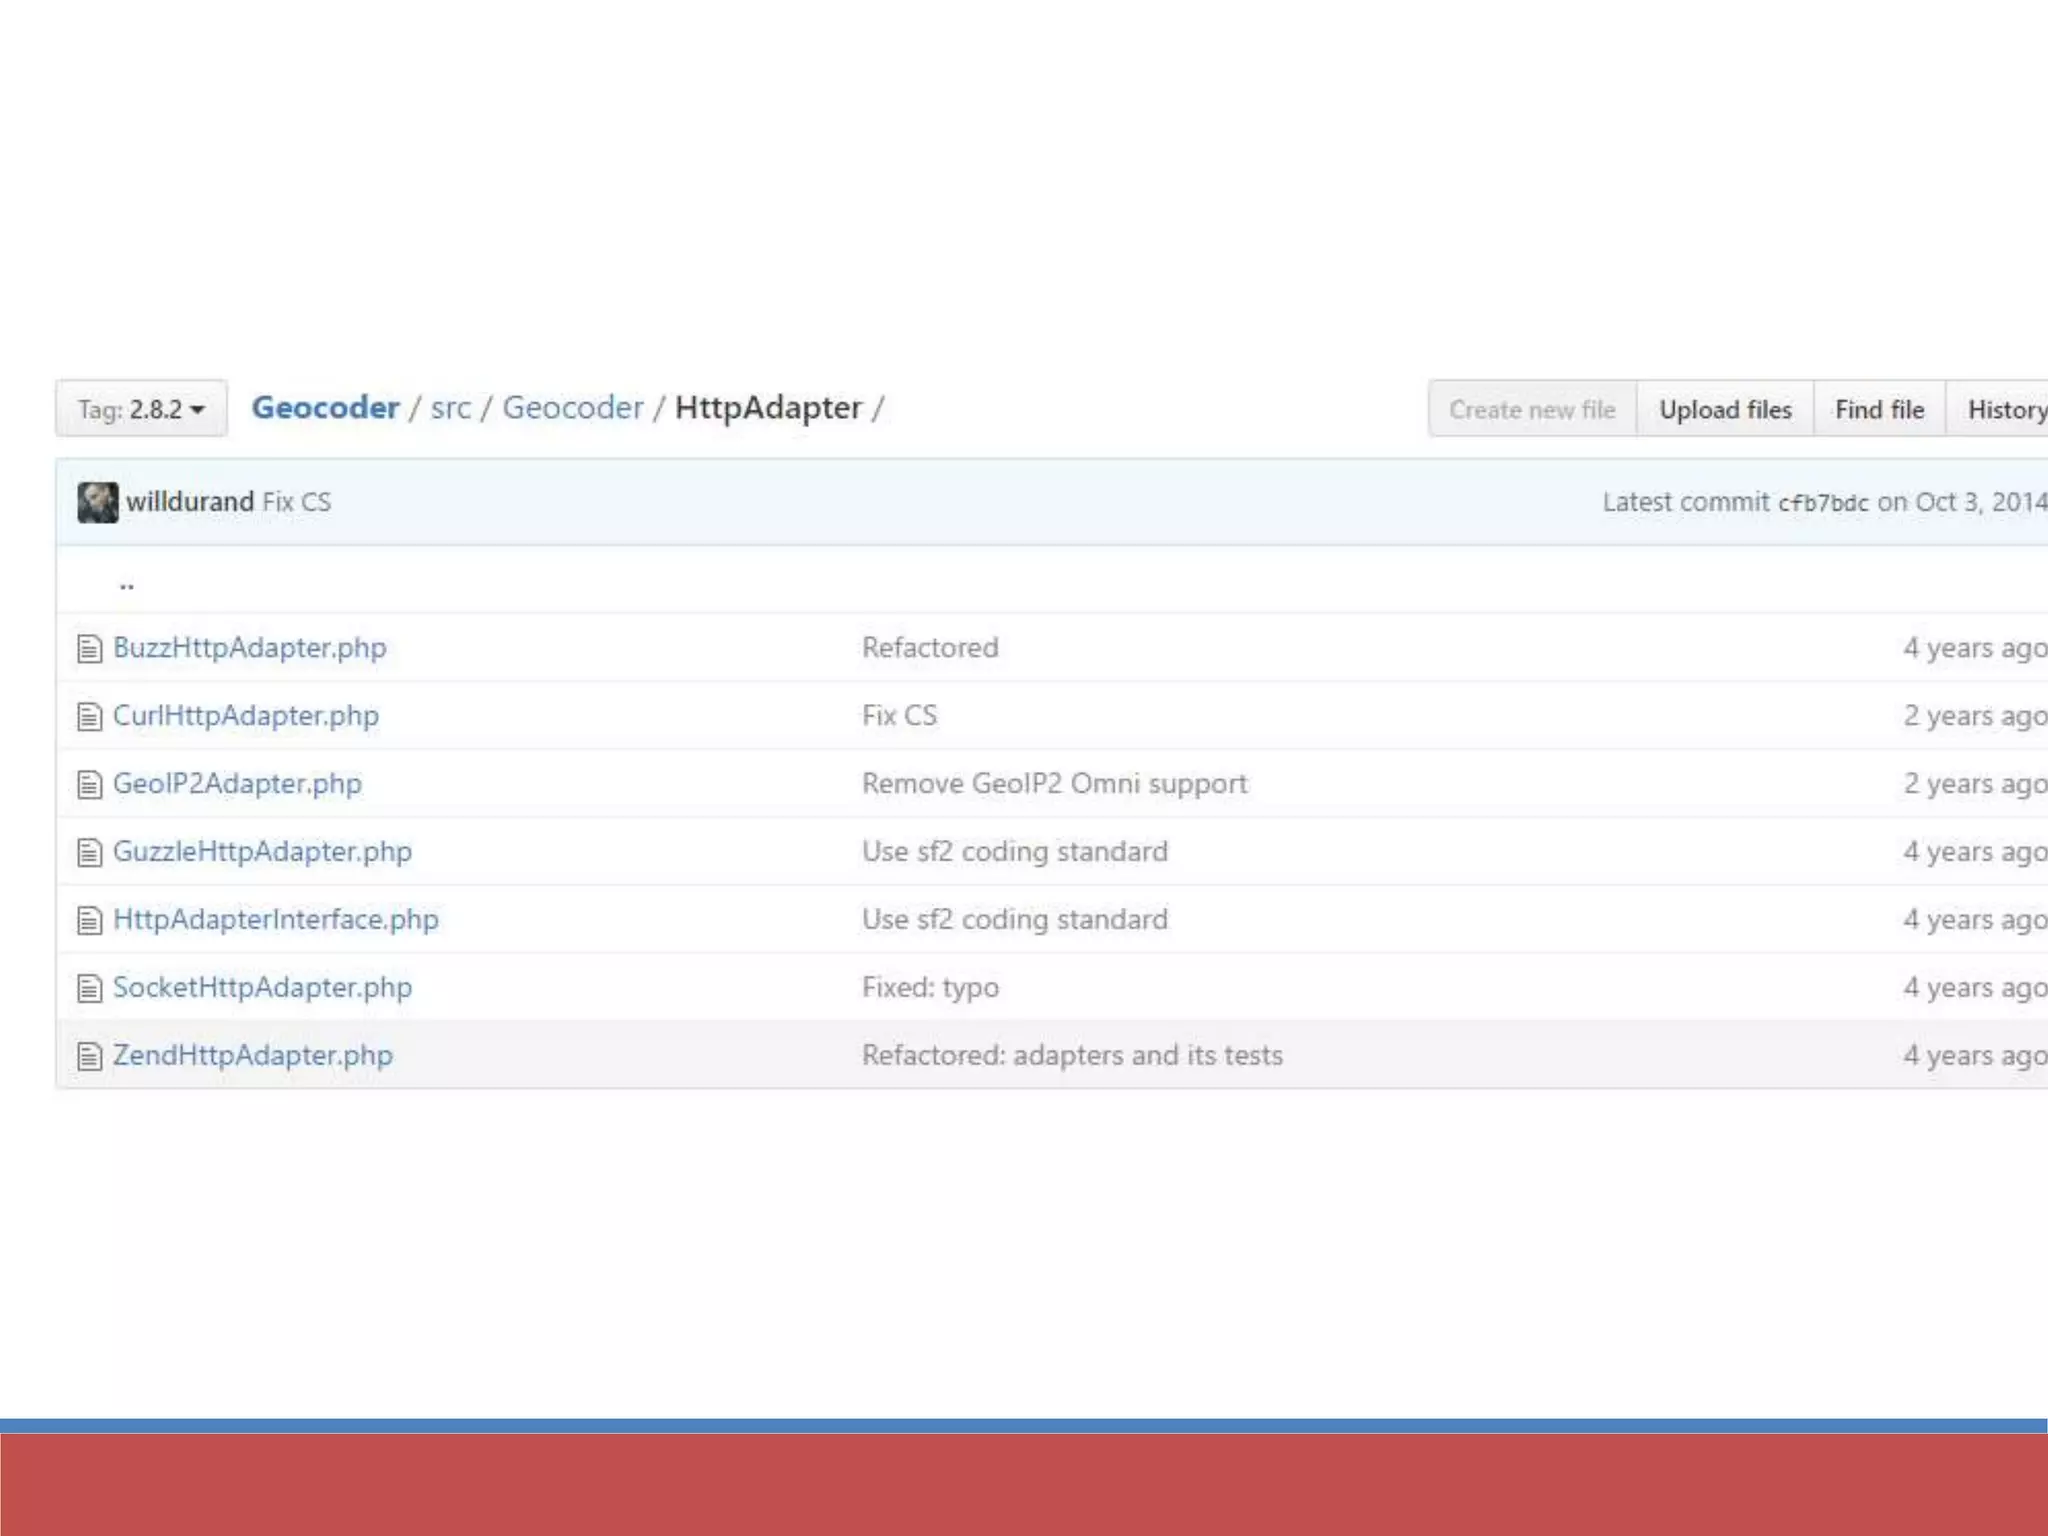
Task: Click file icon beside CurlHttpAdapter.php
Action: pos(90,717)
